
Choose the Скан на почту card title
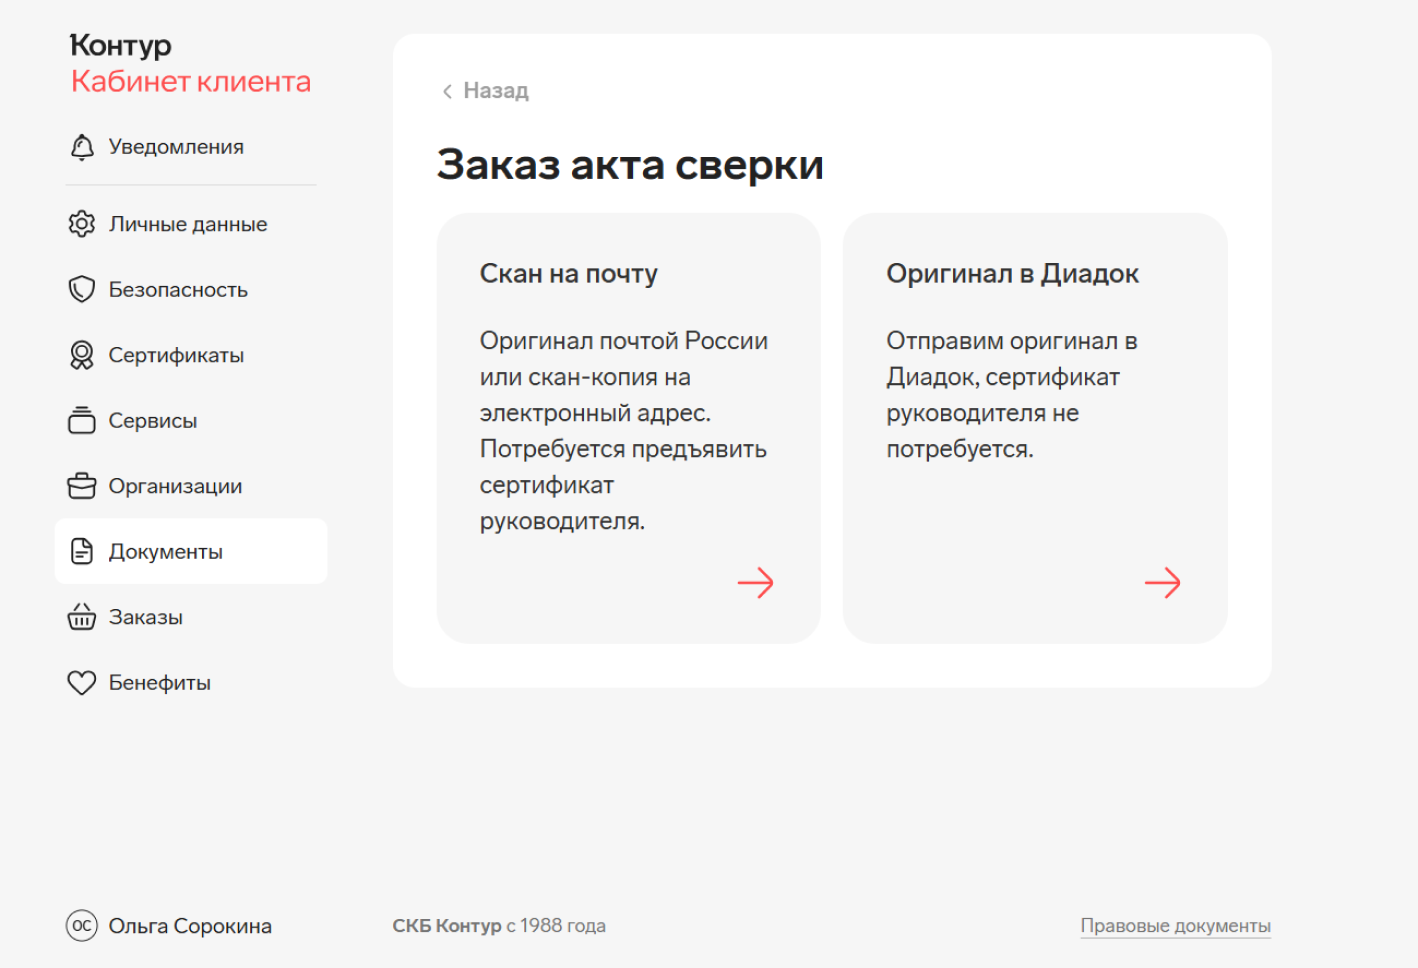click(569, 274)
